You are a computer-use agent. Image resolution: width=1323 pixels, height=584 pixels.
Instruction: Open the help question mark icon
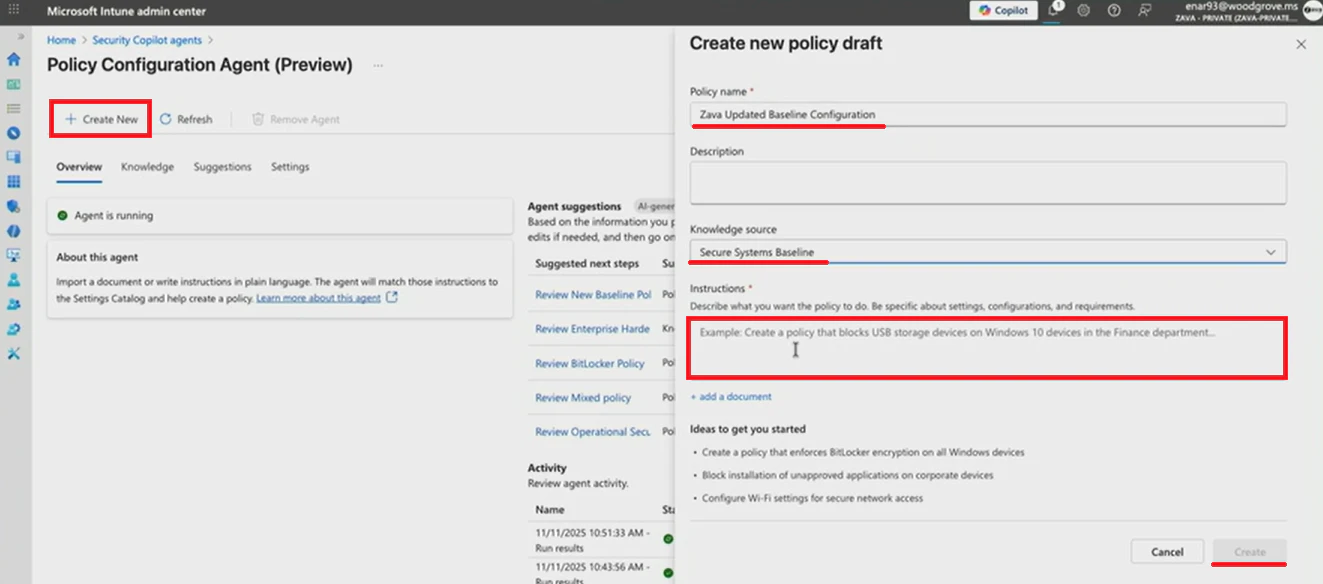pos(1114,10)
